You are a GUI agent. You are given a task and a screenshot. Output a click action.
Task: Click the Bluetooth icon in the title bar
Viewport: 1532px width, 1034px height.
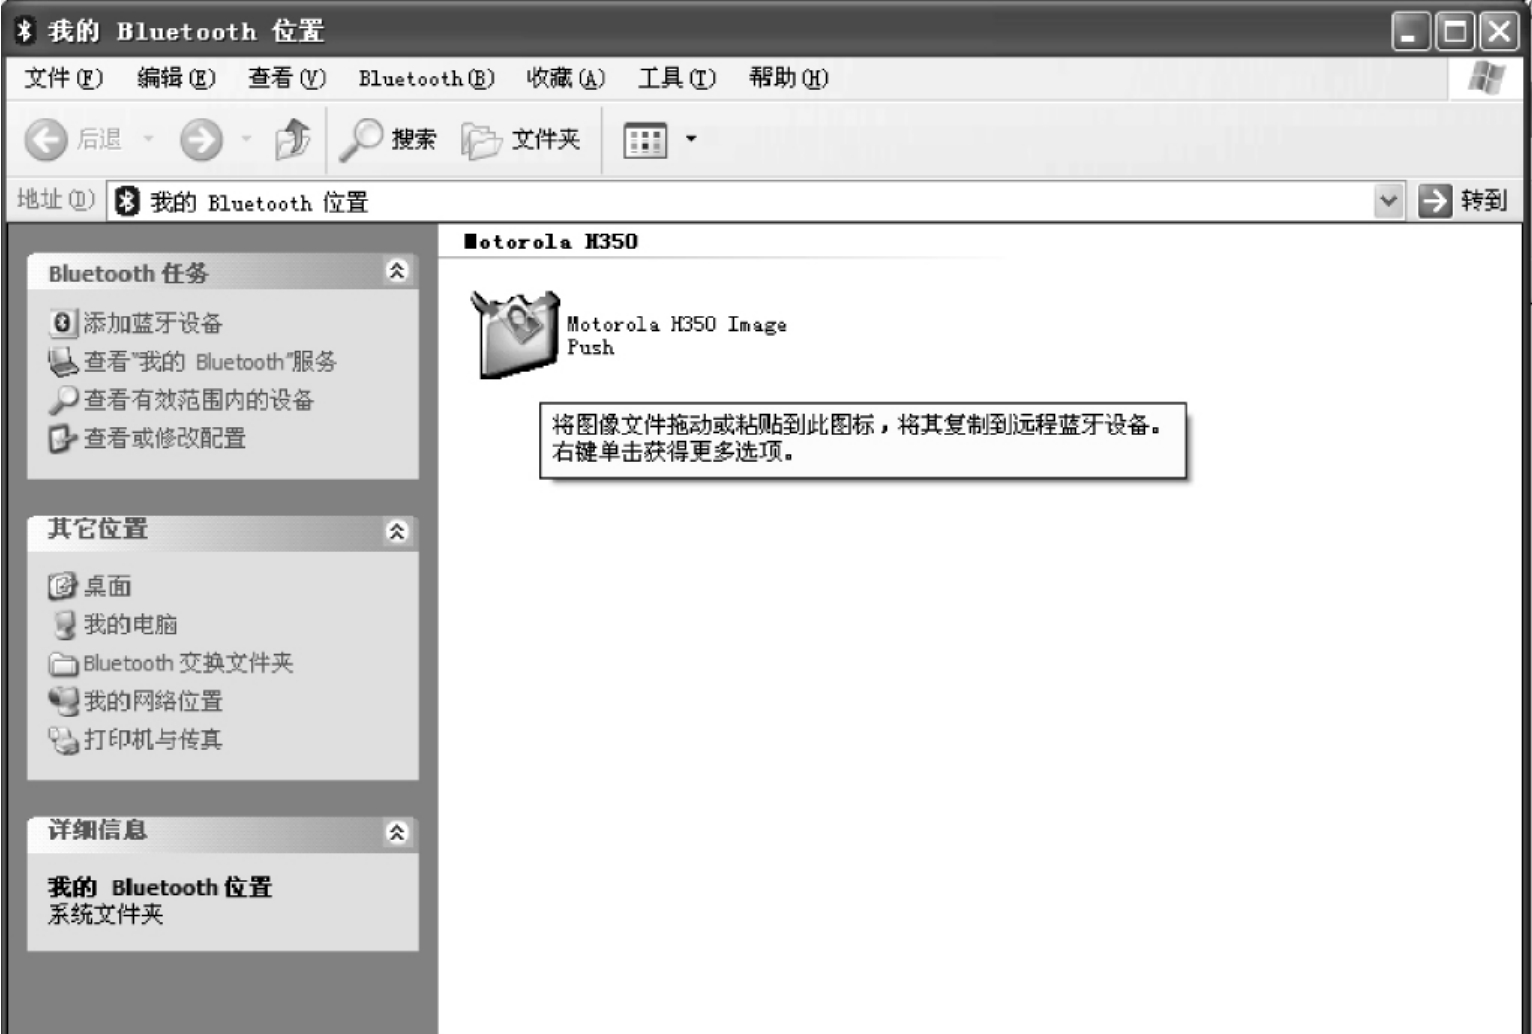(x=25, y=31)
